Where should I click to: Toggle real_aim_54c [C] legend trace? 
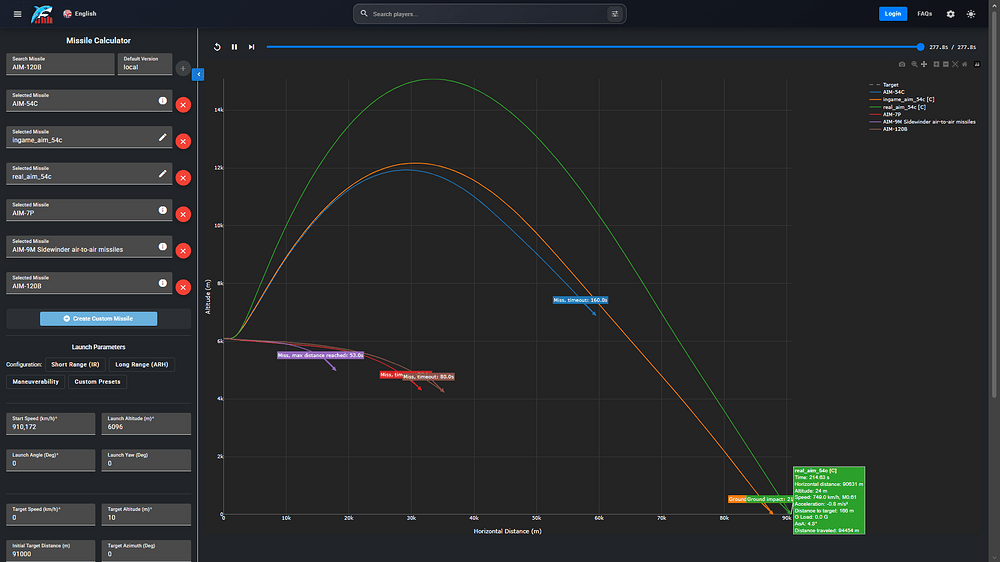(x=897, y=107)
